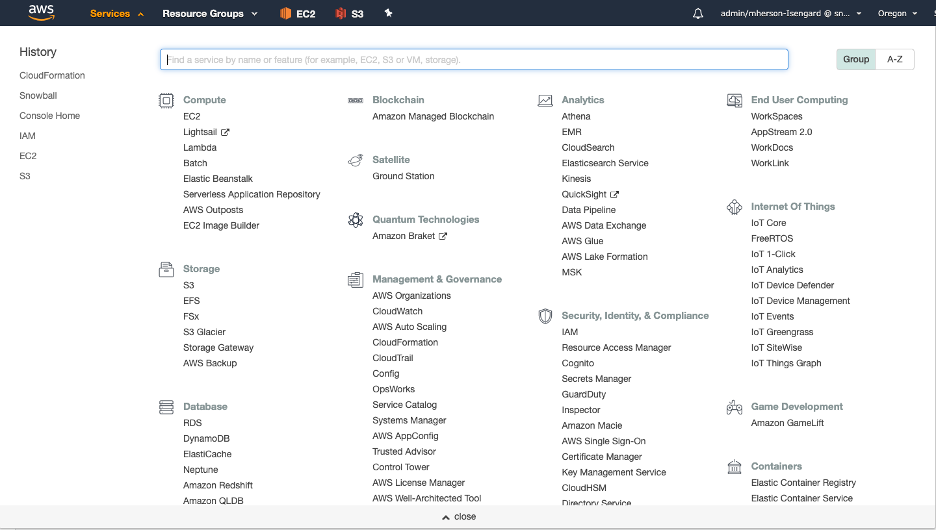Click the Storage category icon
Viewport: 936px width, 530px height.
click(x=166, y=269)
